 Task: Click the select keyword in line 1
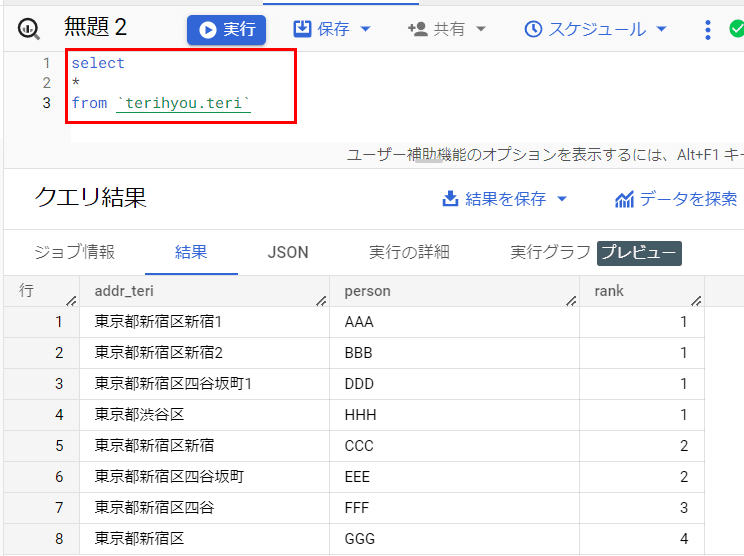point(98,63)
